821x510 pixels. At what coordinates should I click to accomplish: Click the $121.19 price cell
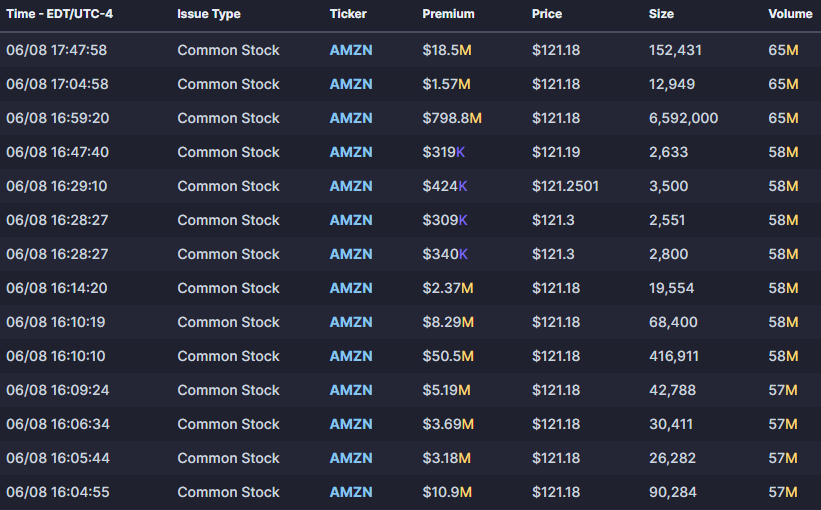pos(556,152)
